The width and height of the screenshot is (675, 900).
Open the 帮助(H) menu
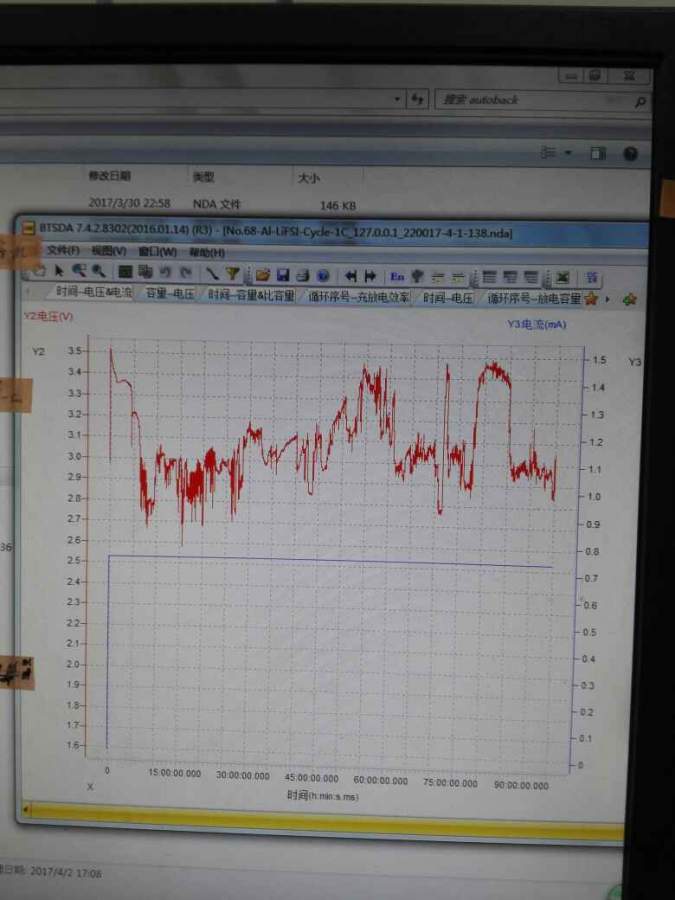tap(207, 253)
